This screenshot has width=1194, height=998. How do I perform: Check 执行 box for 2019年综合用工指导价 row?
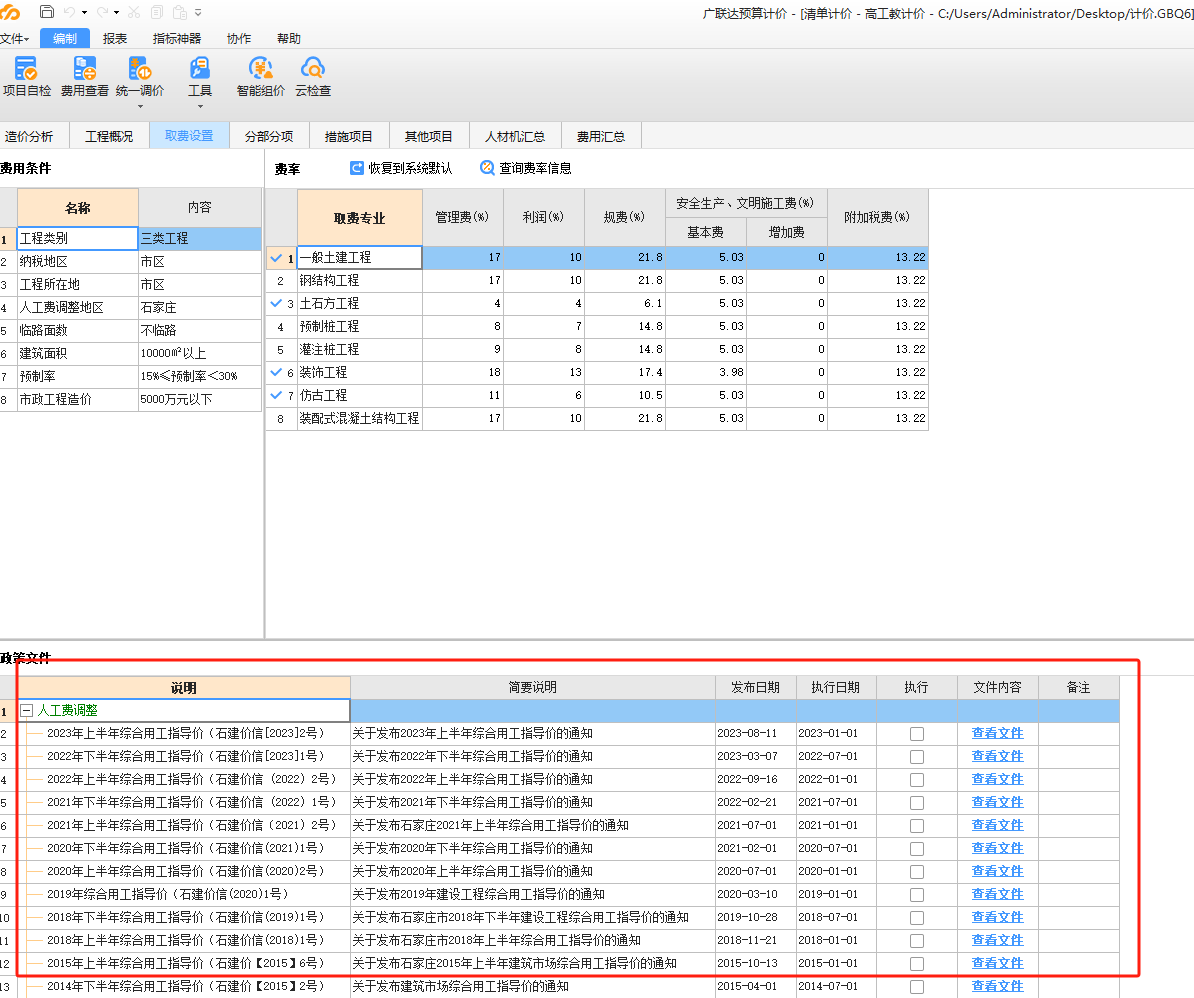917,894
